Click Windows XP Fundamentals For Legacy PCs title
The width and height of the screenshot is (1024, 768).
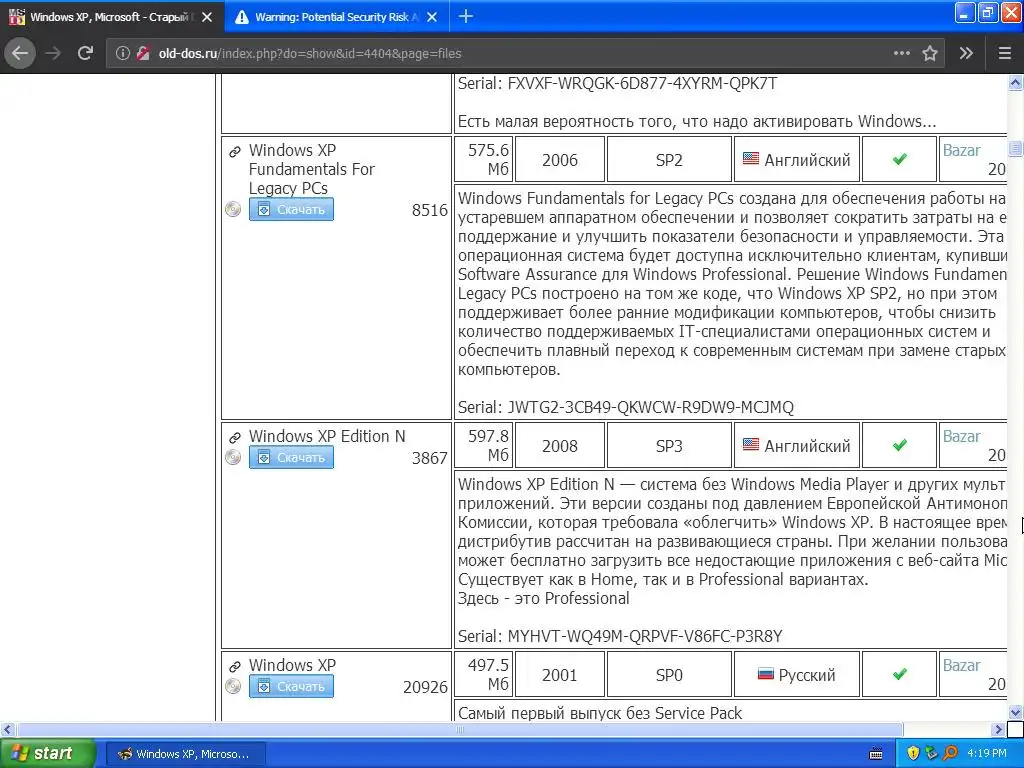point(312,169)
